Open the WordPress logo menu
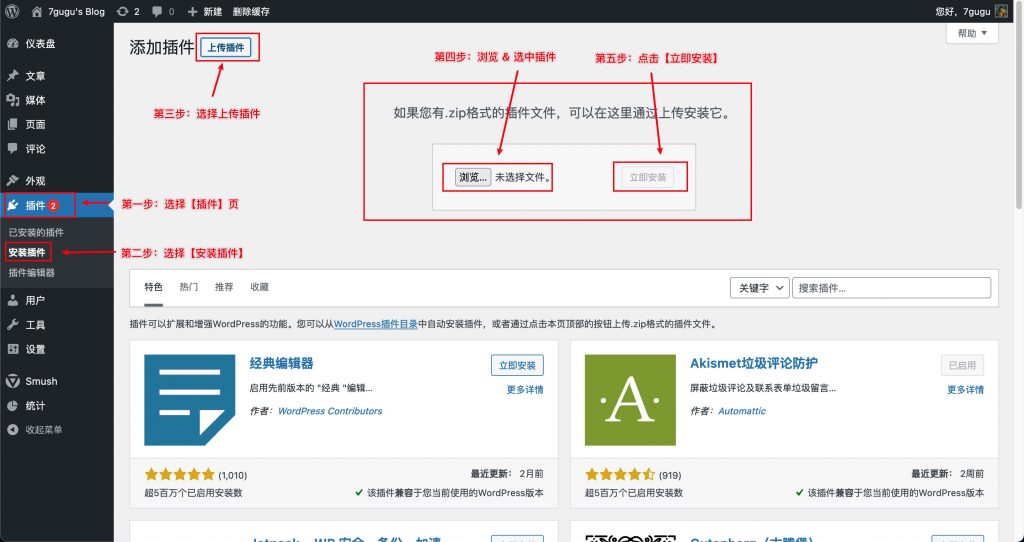Viewport: 1024px width, 542px height. (12, 11)
